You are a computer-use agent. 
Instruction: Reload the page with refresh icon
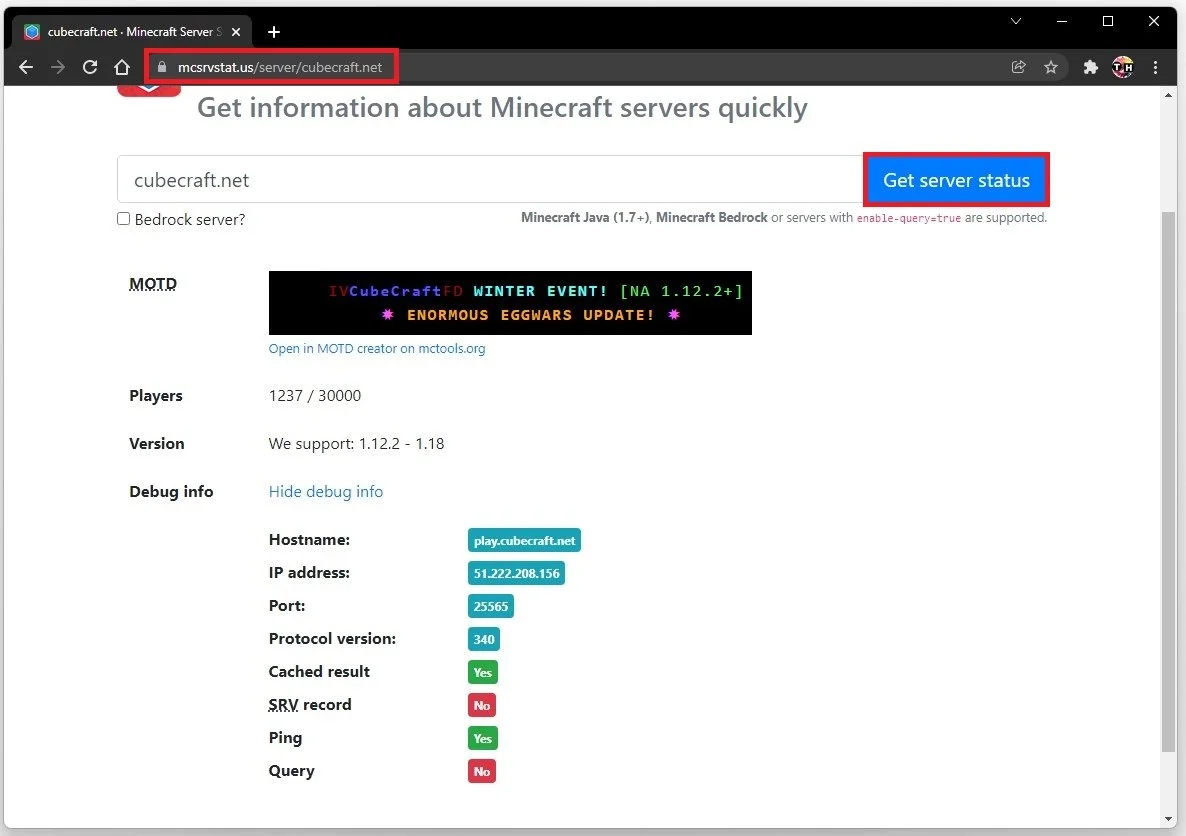point(90,67)
